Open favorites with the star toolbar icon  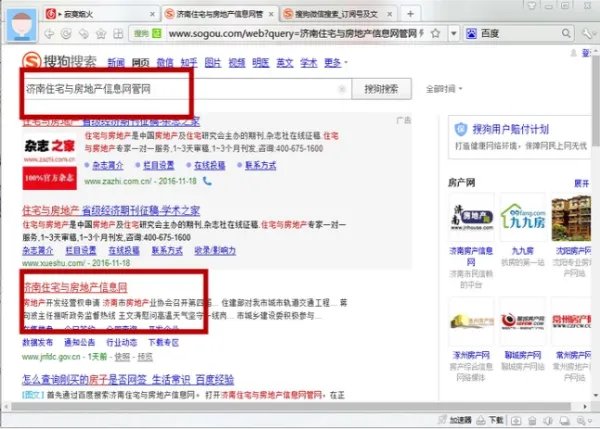(101, 34)
